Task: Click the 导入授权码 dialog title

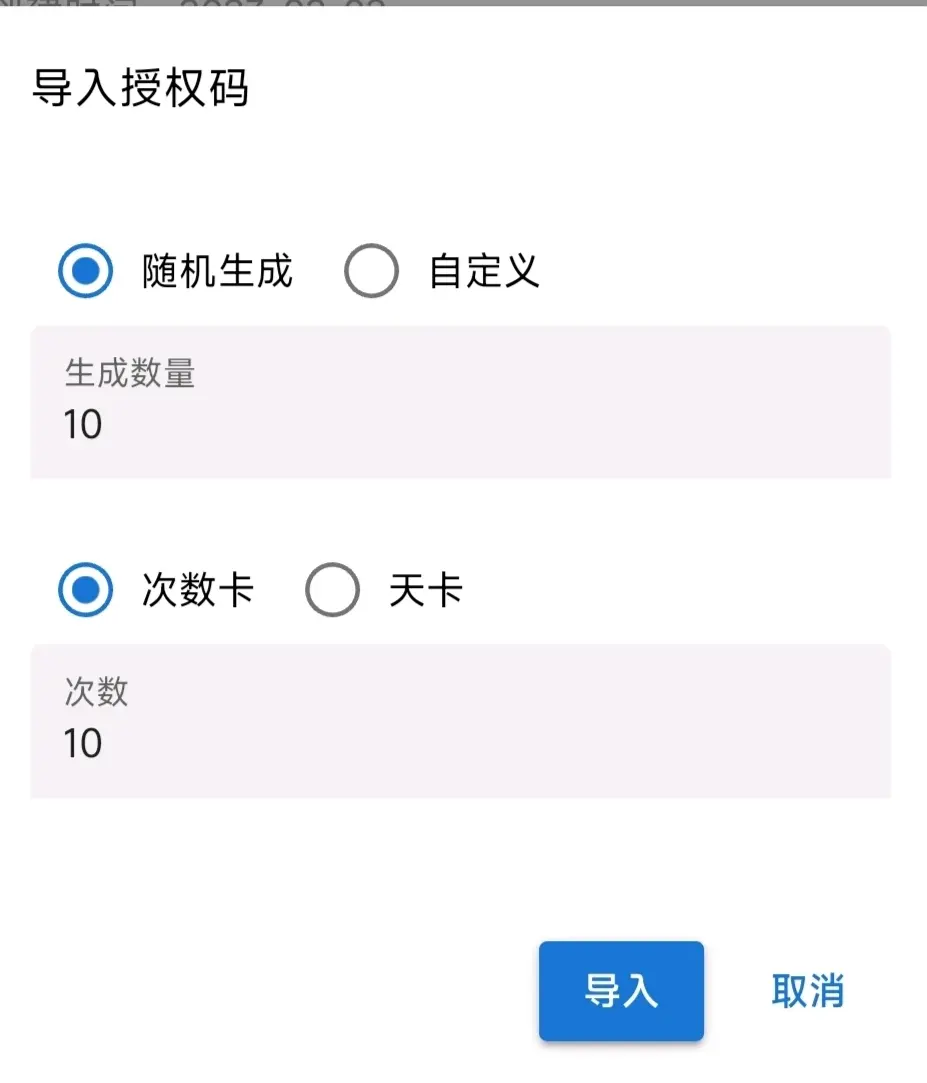Action: [141, 88]
